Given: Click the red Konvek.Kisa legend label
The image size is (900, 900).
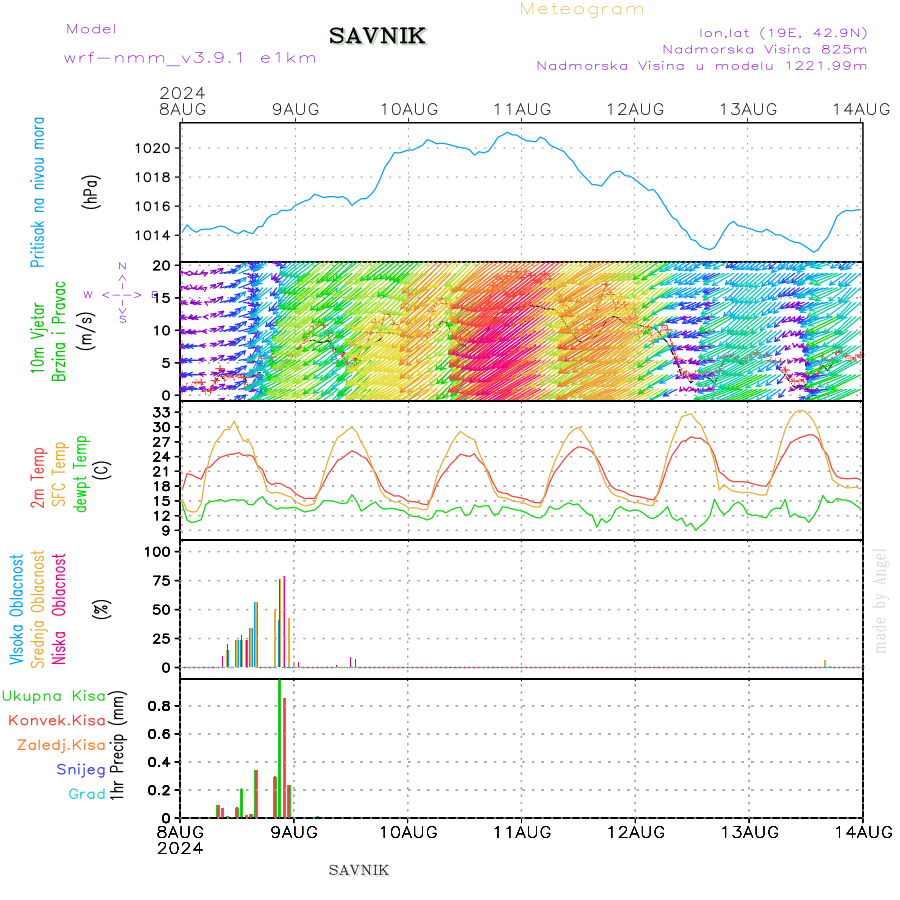Looking at the screenshot, I should (x=57, y=721).
